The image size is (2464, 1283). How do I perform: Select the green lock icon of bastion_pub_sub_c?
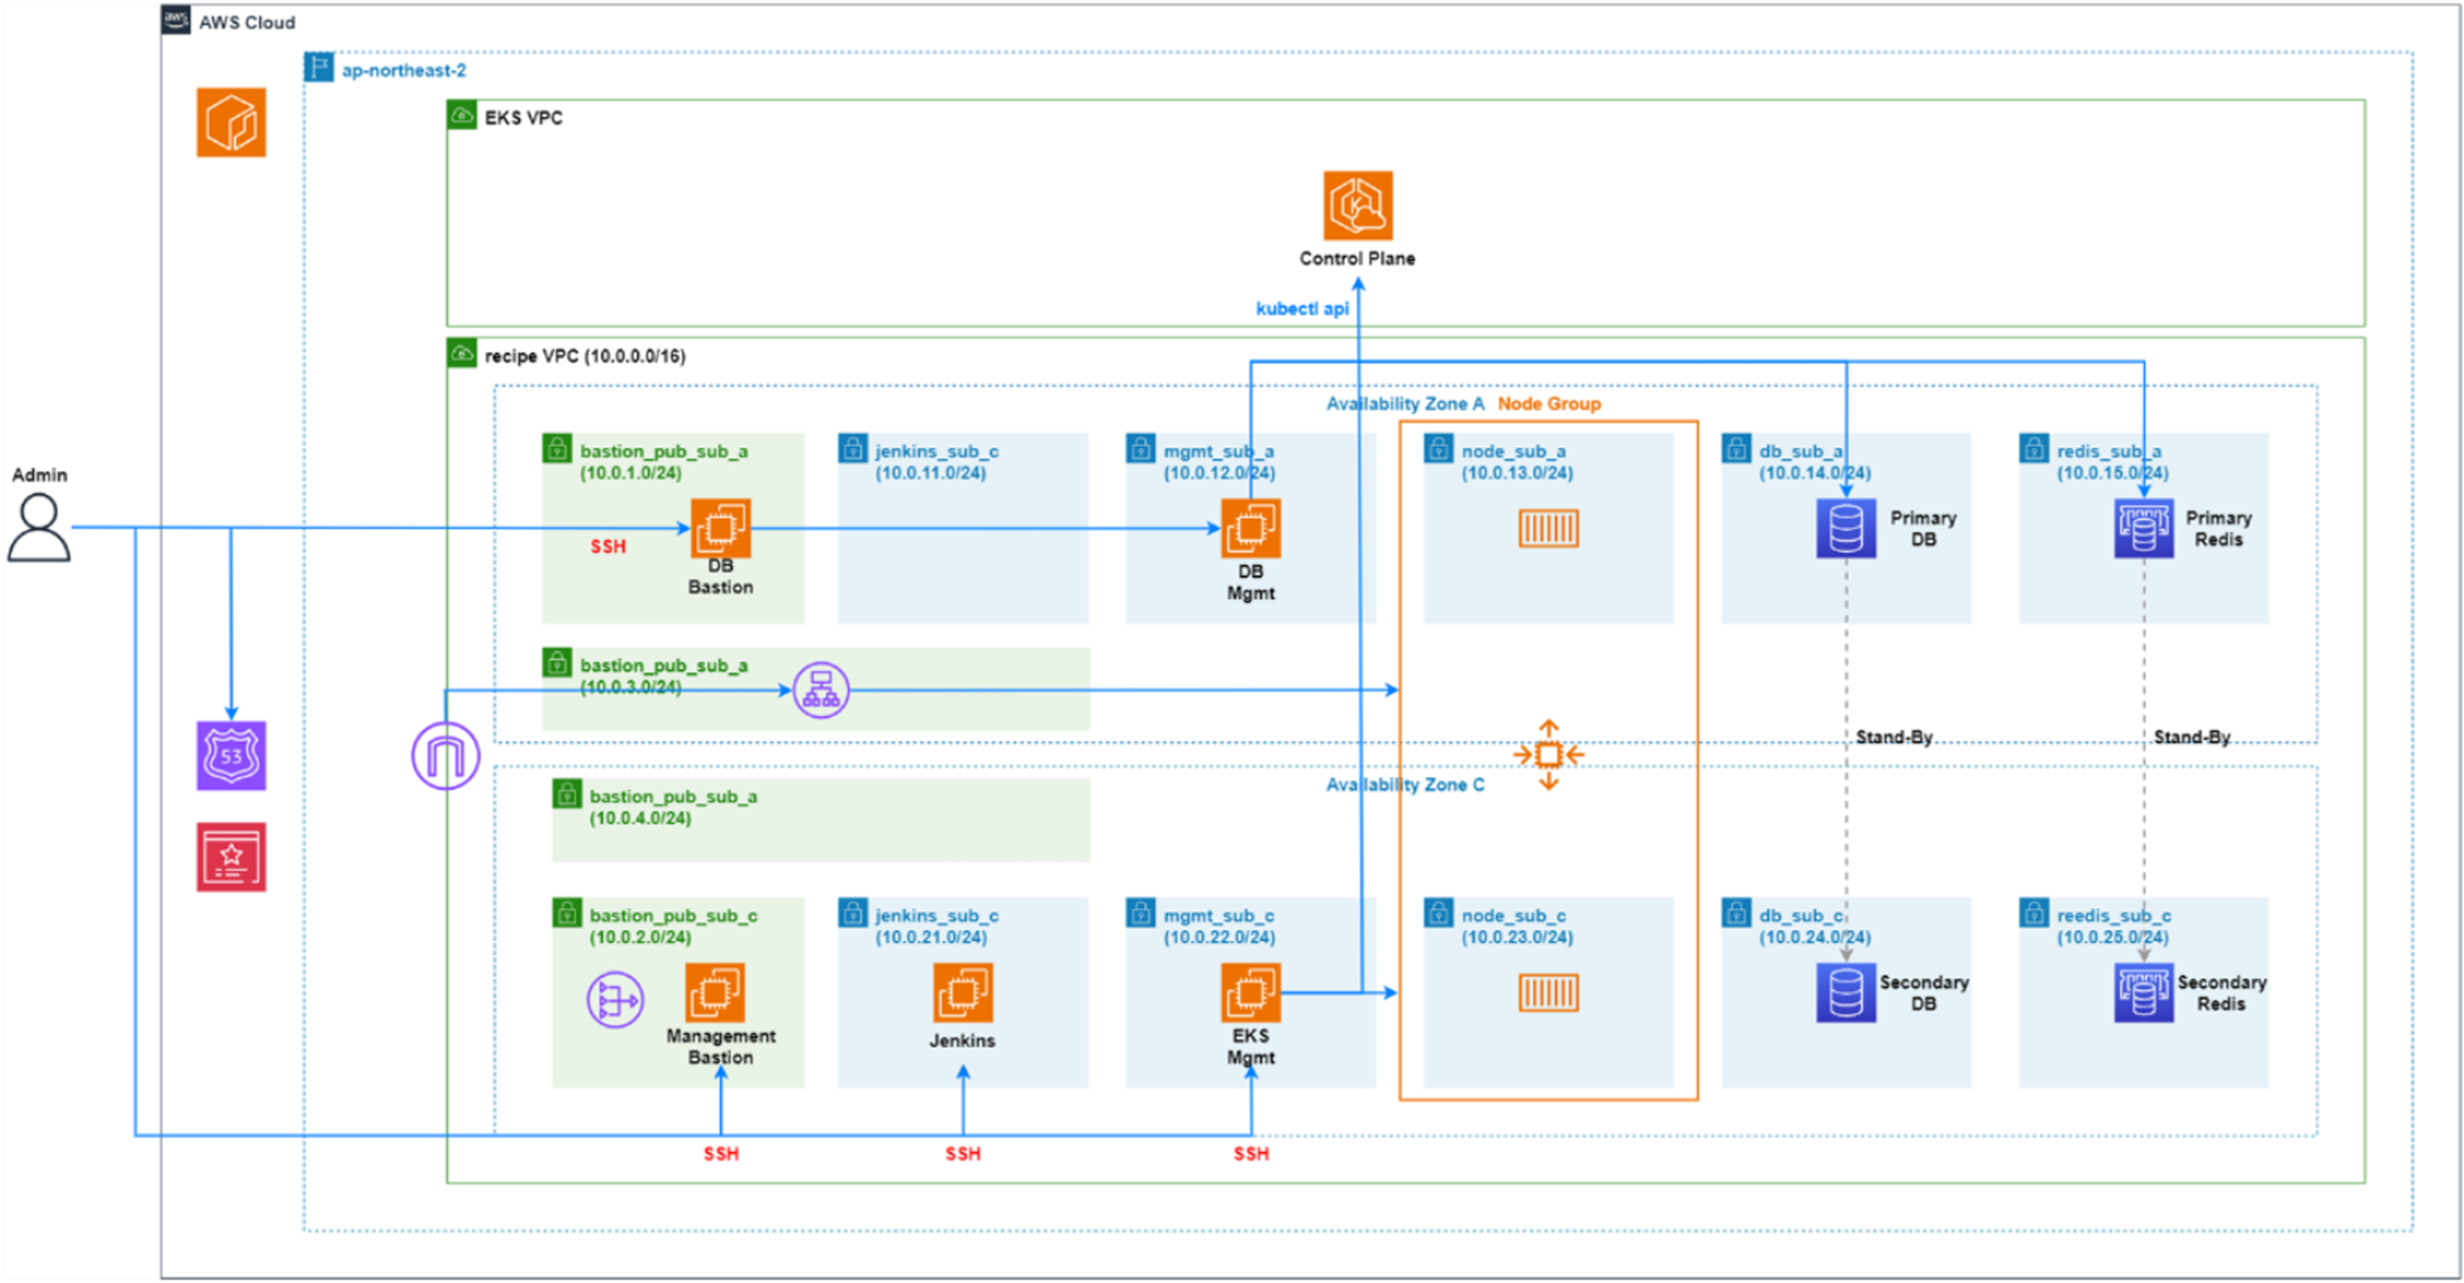[567, 912]
